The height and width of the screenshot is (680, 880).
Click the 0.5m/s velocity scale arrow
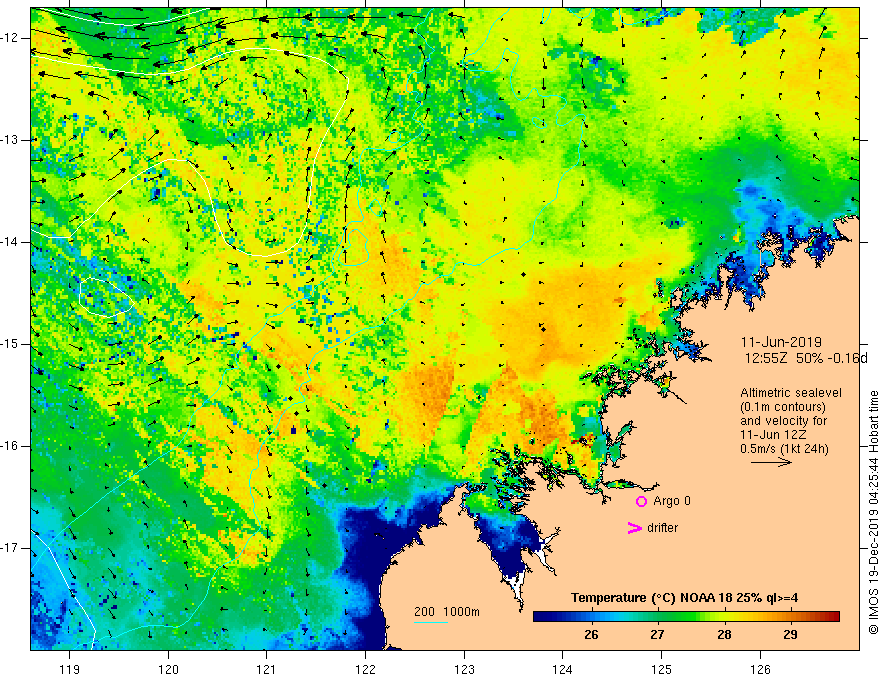[x=772, y=462]
